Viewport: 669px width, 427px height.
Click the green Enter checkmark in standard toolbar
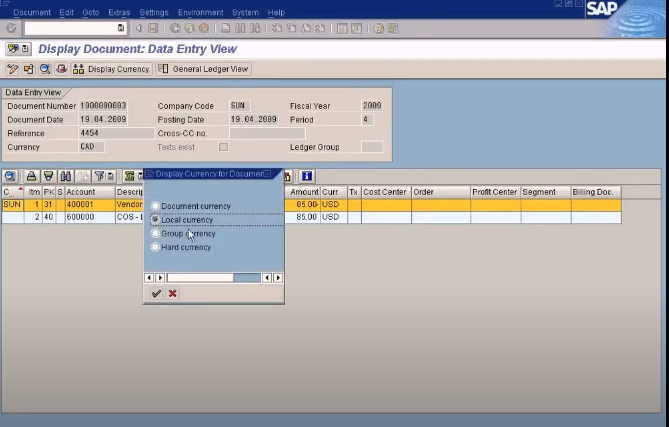[x=12, y=28]
